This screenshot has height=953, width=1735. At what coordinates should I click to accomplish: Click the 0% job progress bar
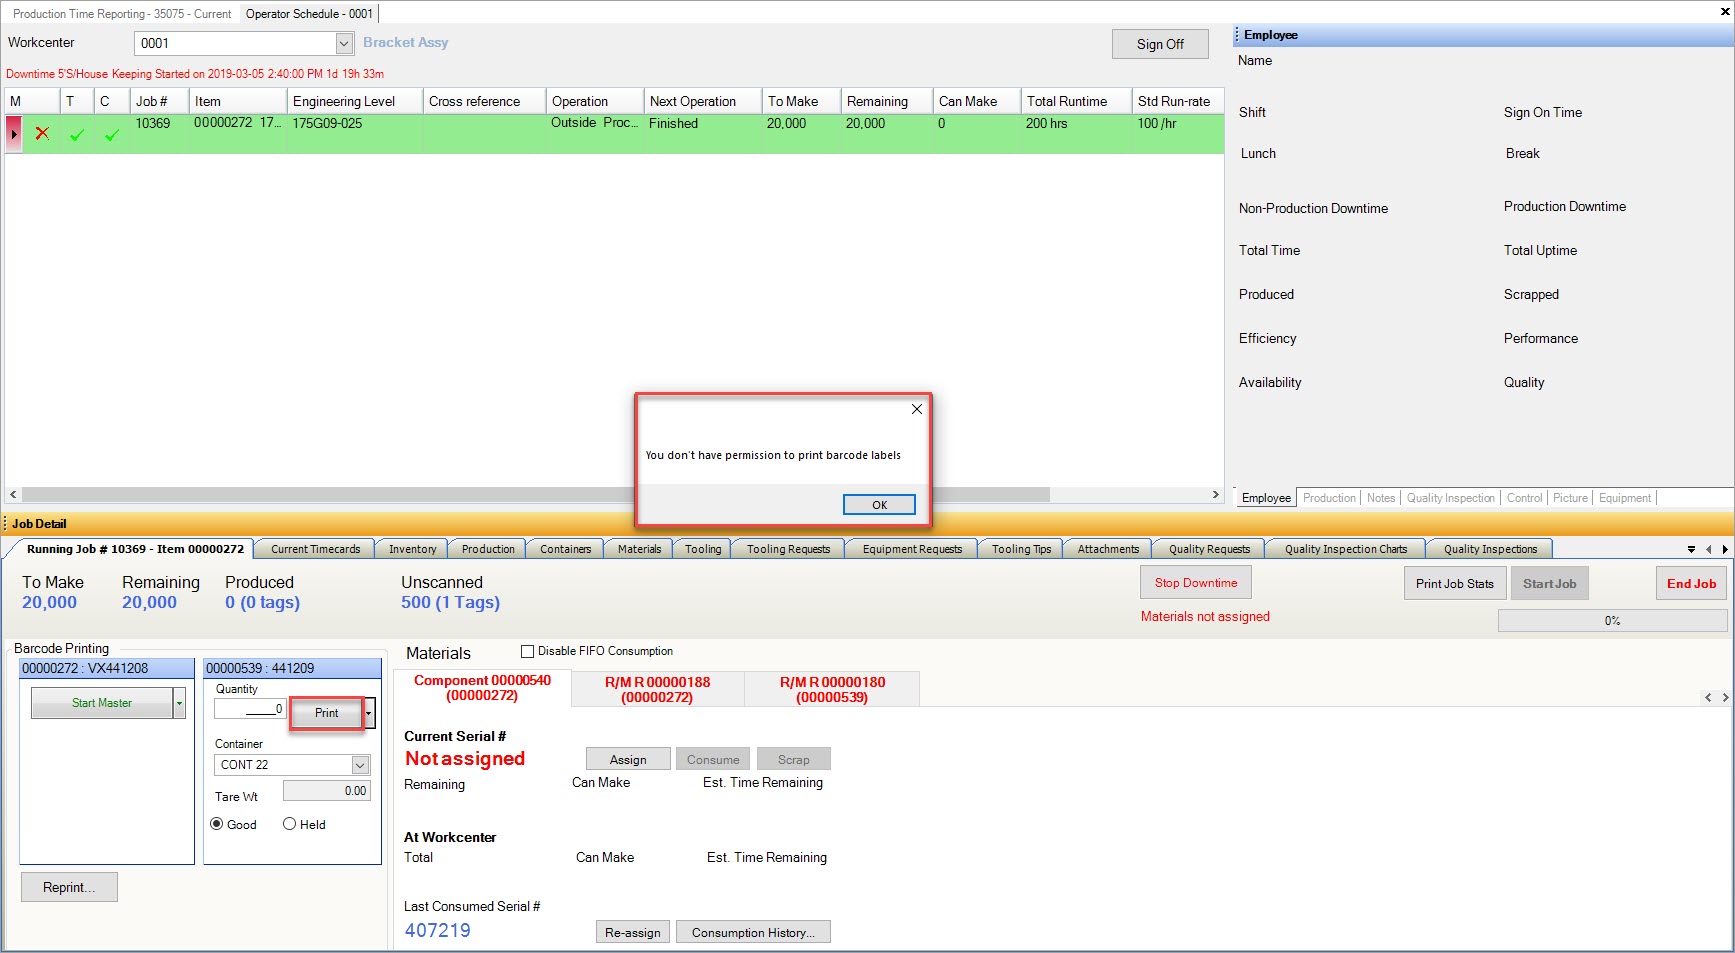tap(1612, 621)
